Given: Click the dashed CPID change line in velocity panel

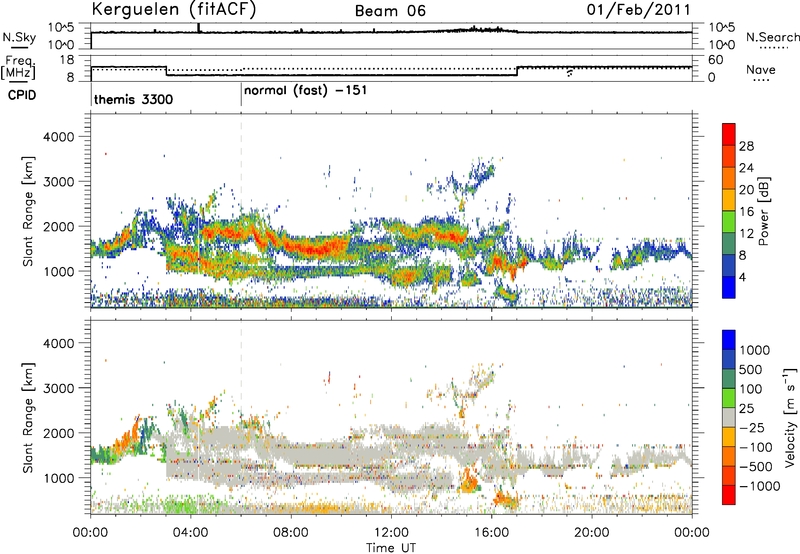Looking at the screenshot, I should pos(241,417).
